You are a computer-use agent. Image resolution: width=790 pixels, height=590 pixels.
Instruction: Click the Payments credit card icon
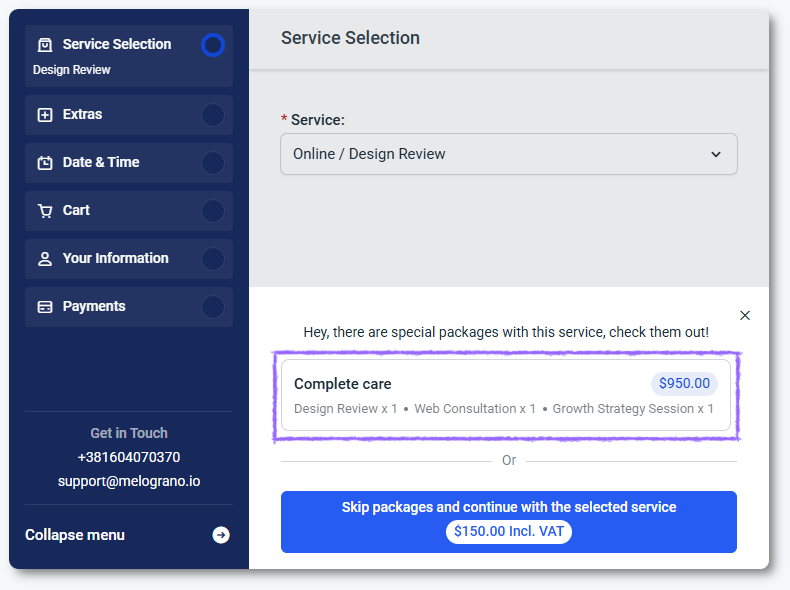(x=44, y=307)
